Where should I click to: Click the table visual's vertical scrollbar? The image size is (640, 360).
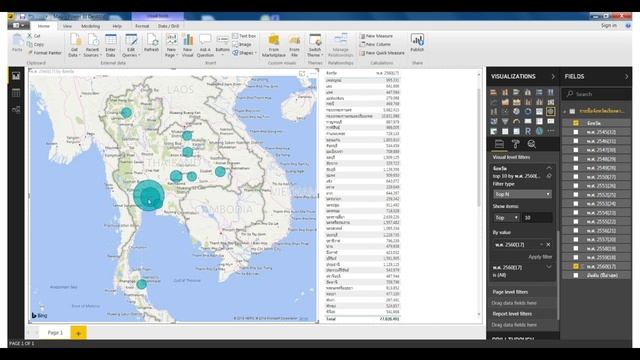tap(479, 147)
